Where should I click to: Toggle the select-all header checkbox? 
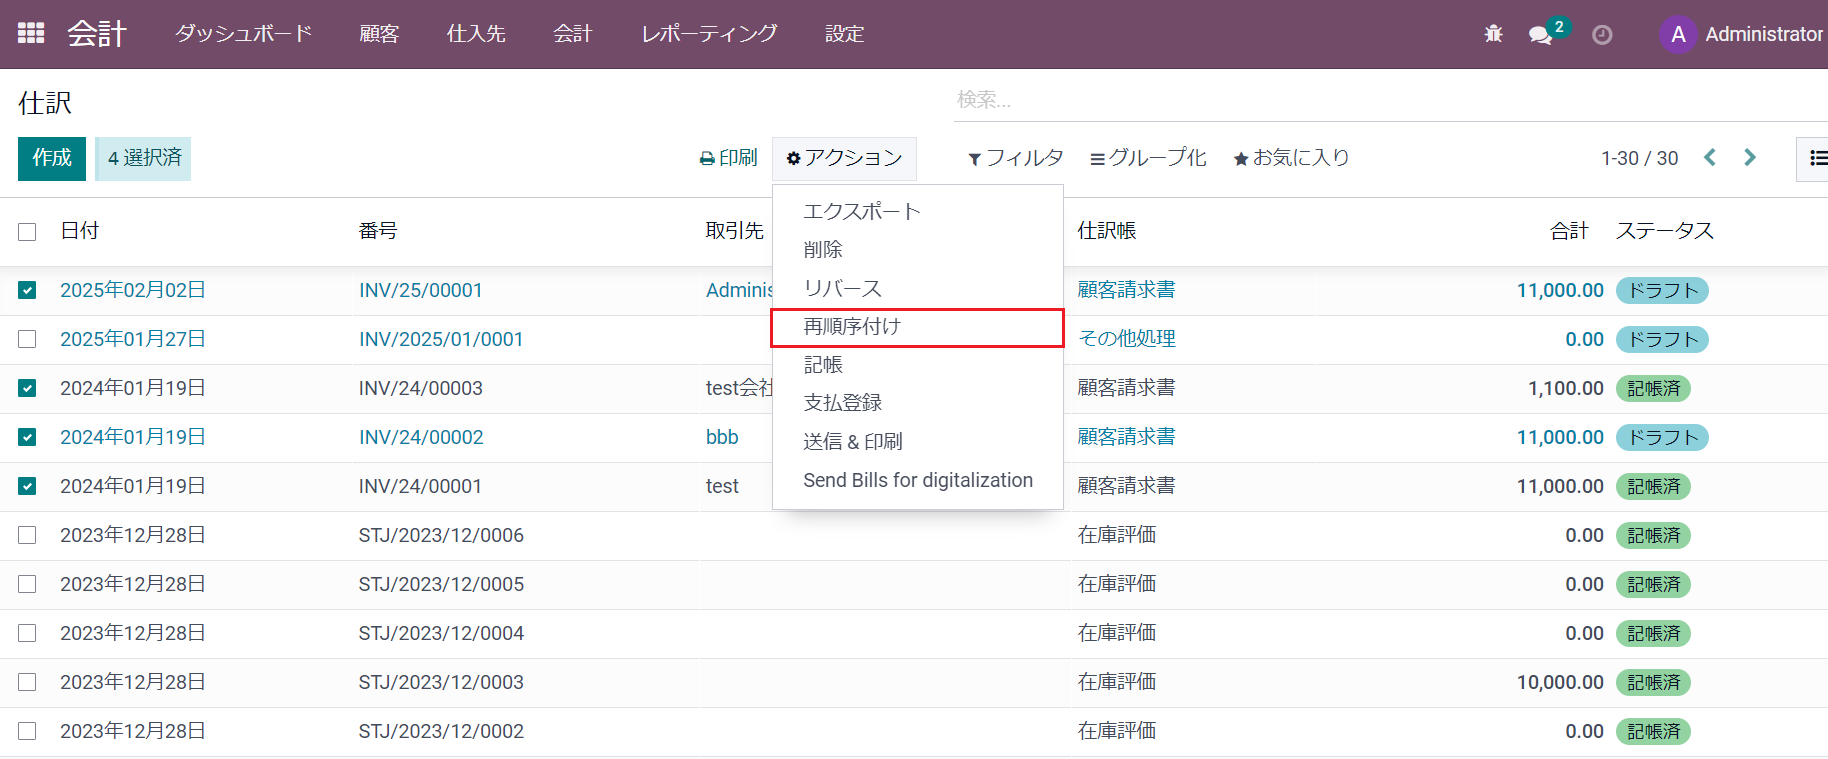point(27,232)
